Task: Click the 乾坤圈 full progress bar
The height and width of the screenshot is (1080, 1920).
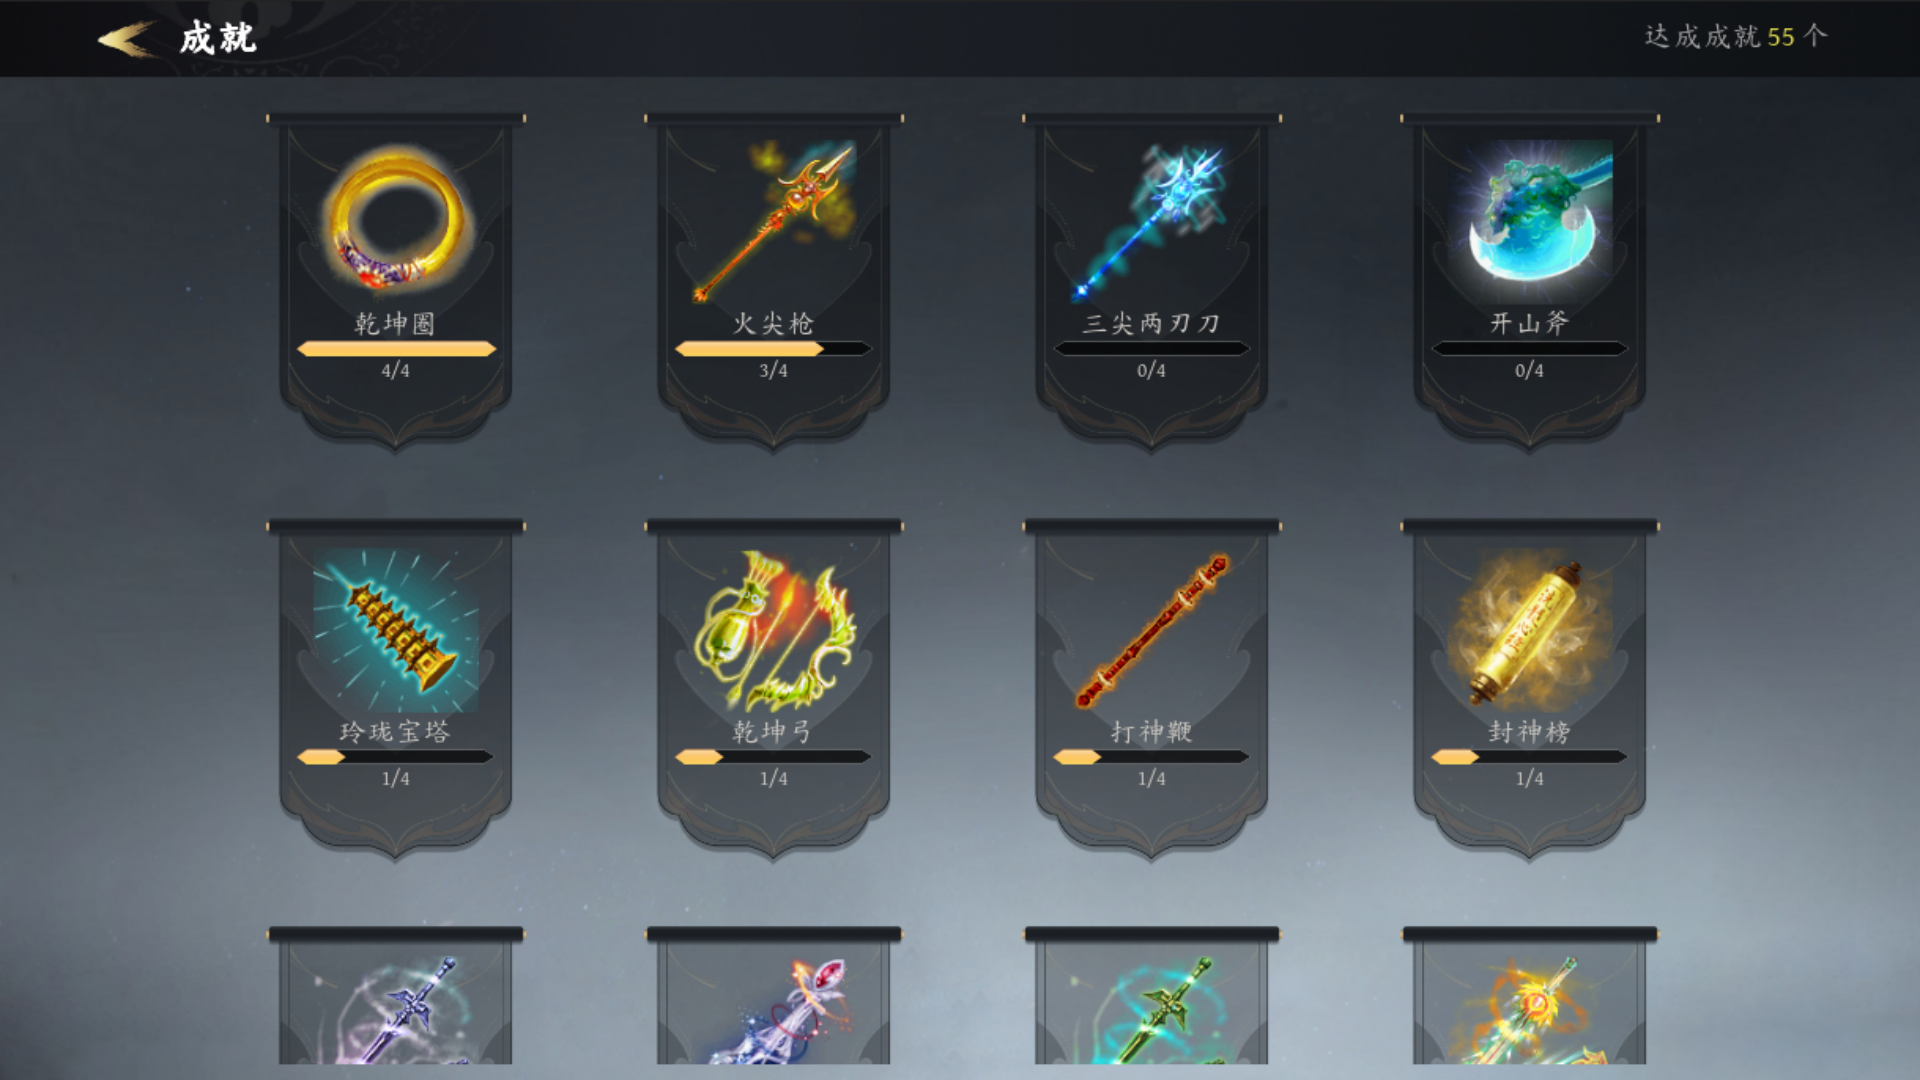Action: coord(396,349)
